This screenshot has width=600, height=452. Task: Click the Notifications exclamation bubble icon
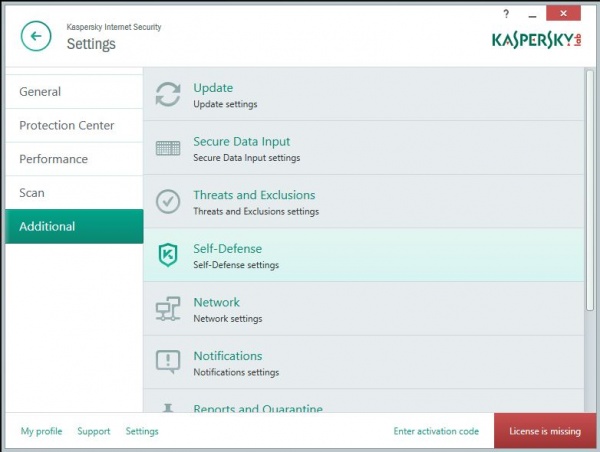tap(168, 362)
